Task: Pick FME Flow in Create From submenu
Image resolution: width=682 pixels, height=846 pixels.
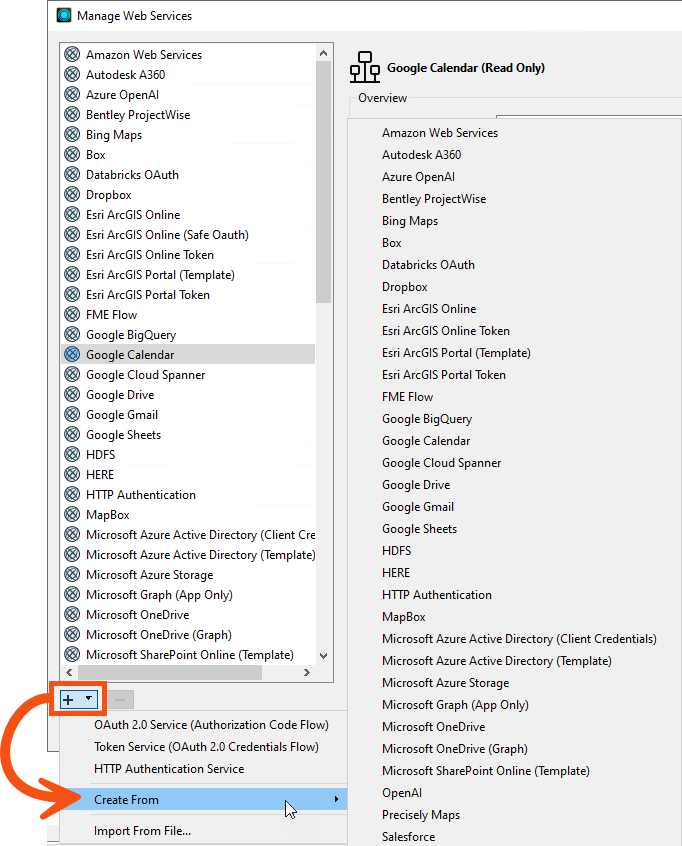Action: [407, 397]
